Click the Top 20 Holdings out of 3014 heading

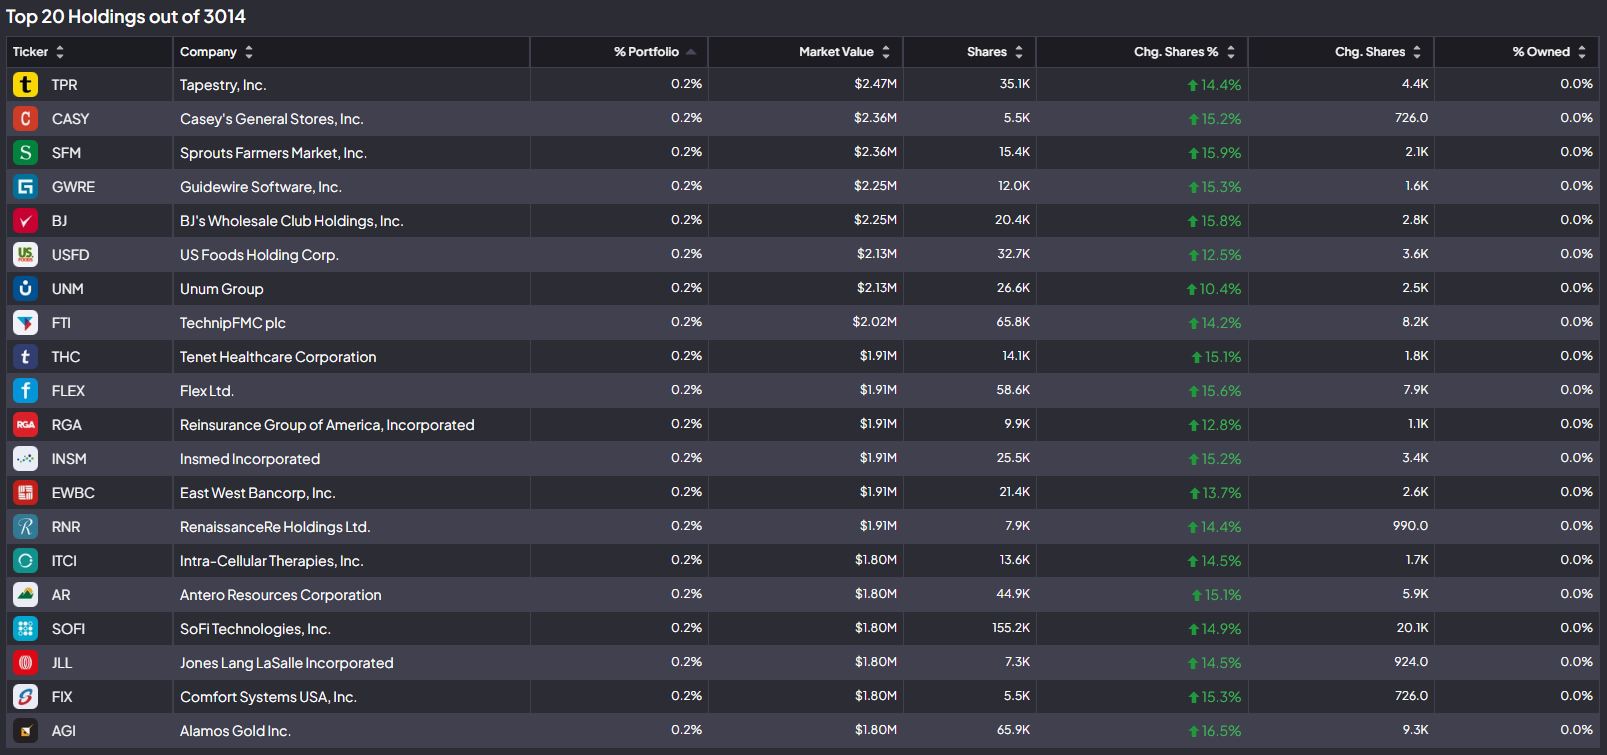126,16
